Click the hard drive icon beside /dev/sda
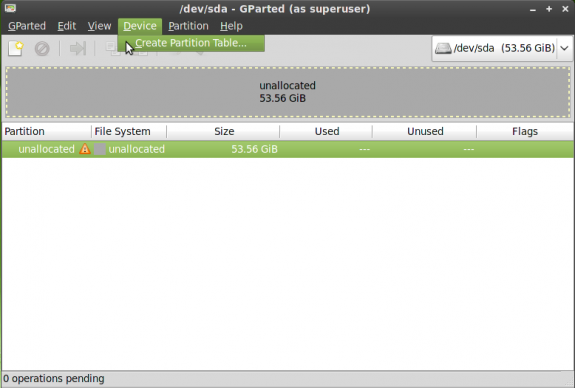 coord(443,48)
